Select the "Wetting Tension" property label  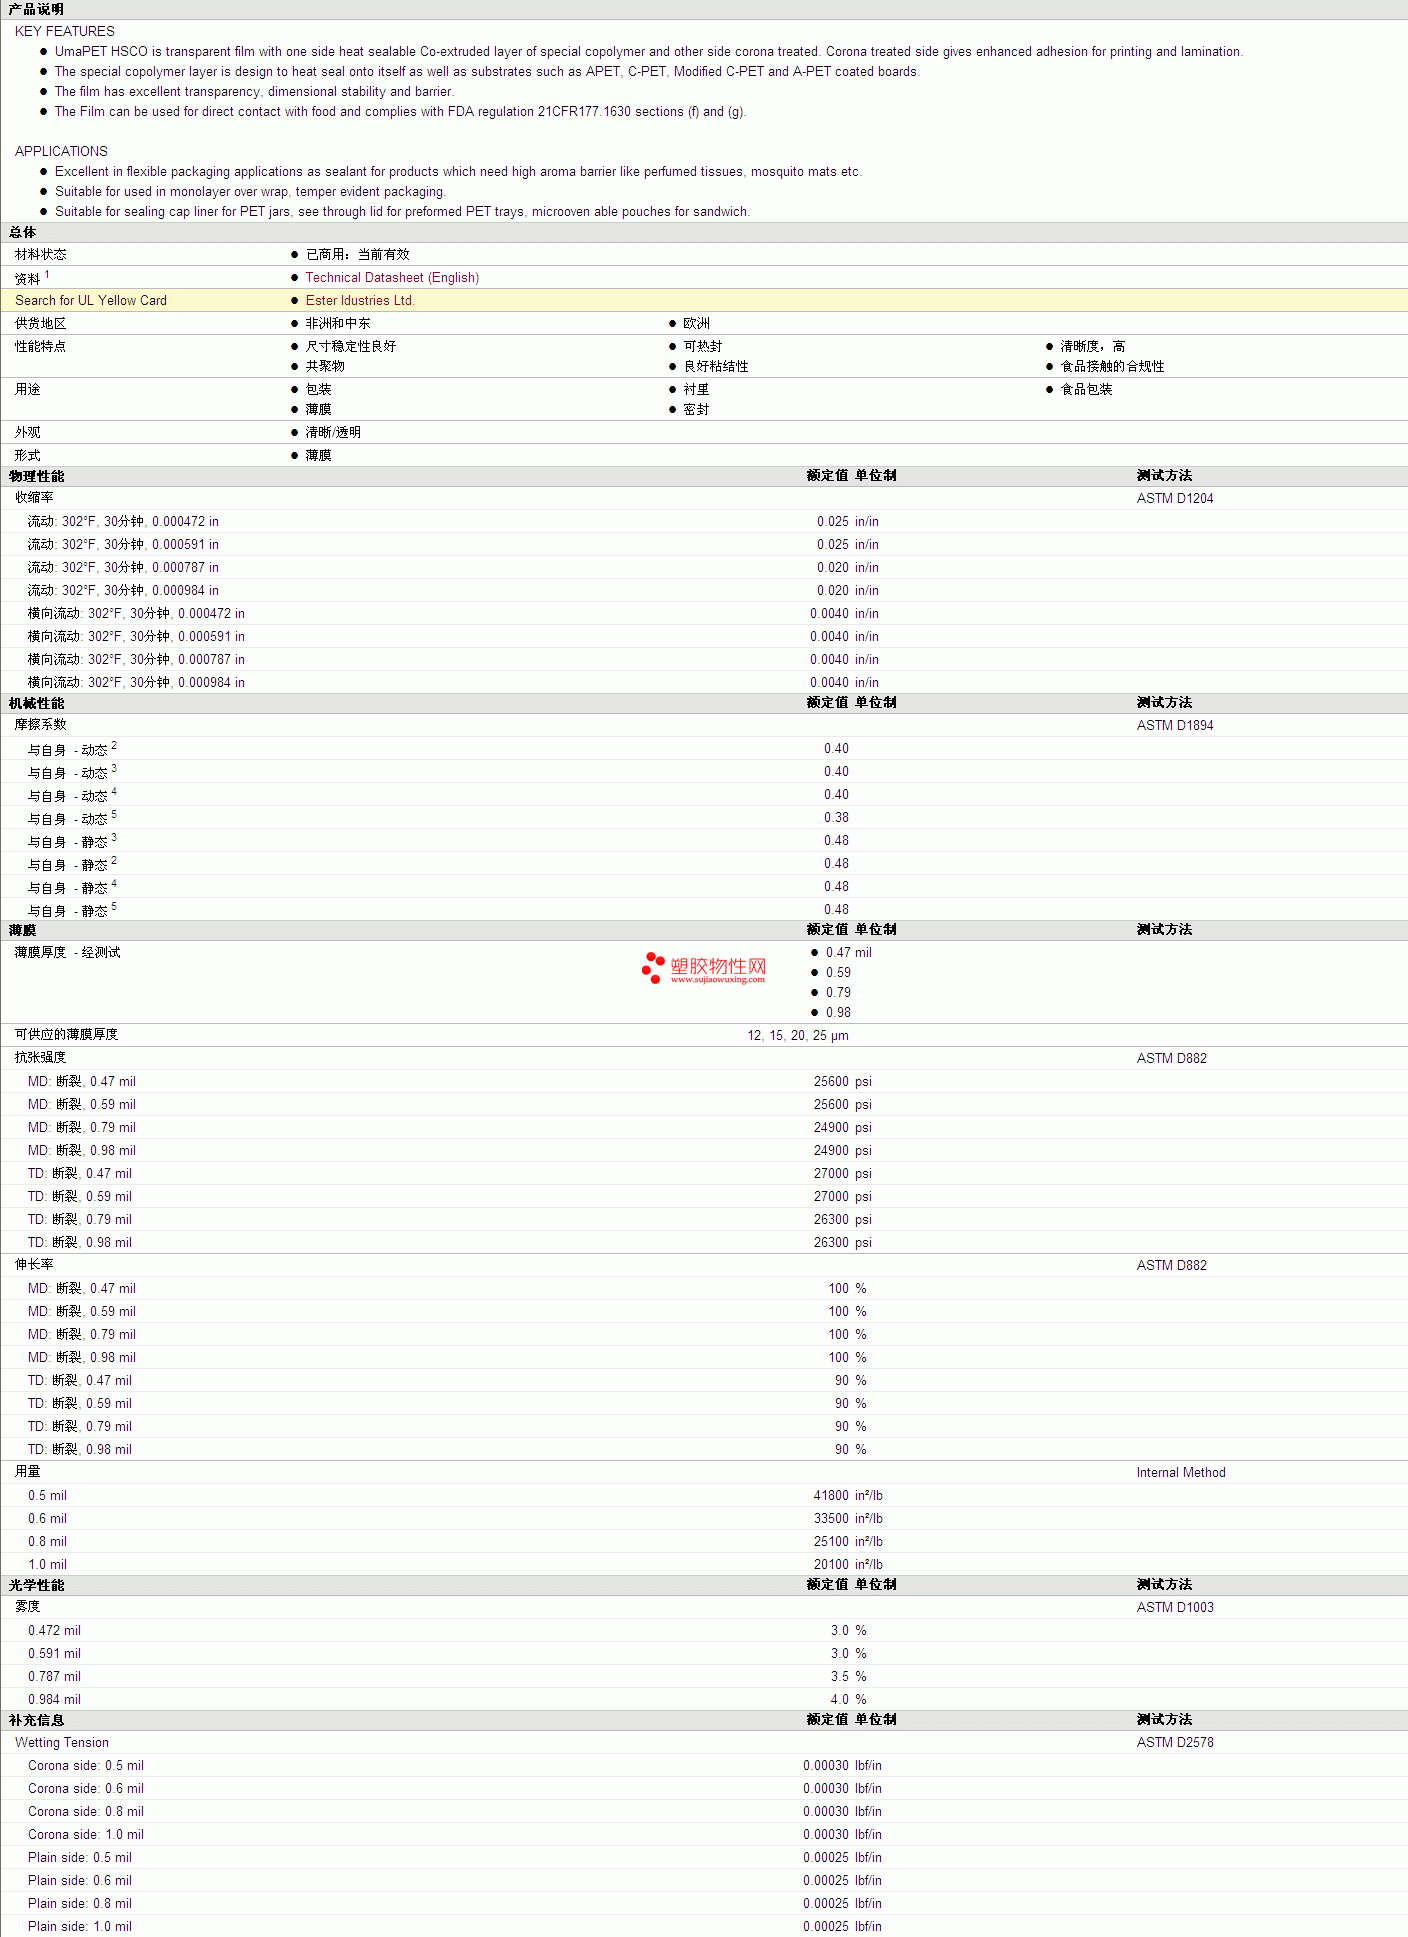click(x=62, y=1743)
